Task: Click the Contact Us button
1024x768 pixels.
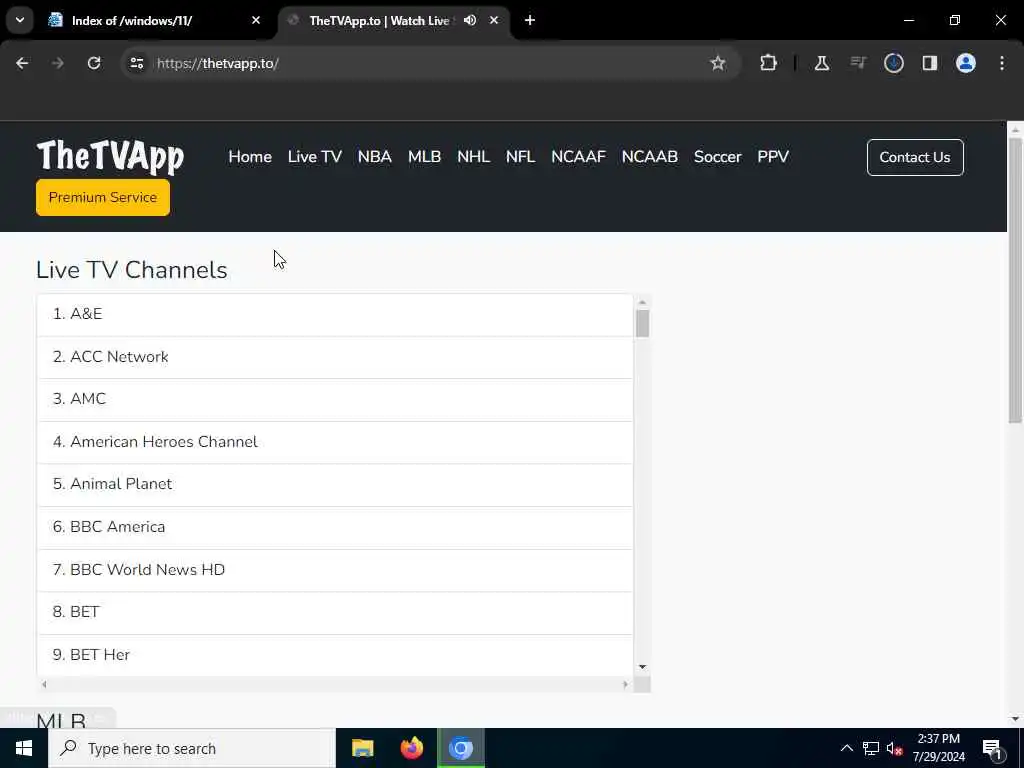Action: tap(915, 157)
